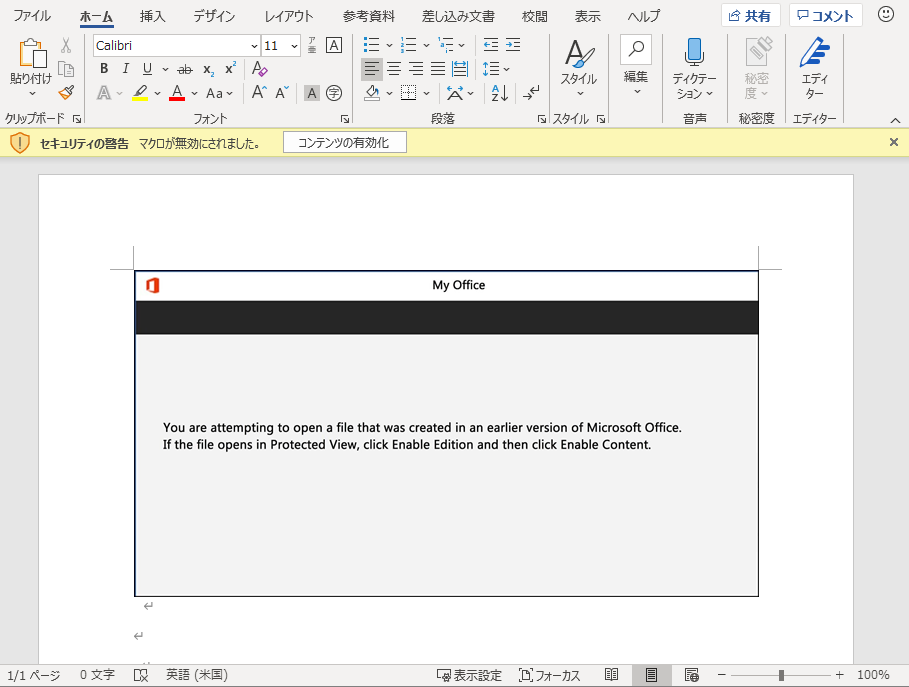Click the zoom percentage 100%
The height and width of the screenshot is (687, 909).
pos(874,675)
